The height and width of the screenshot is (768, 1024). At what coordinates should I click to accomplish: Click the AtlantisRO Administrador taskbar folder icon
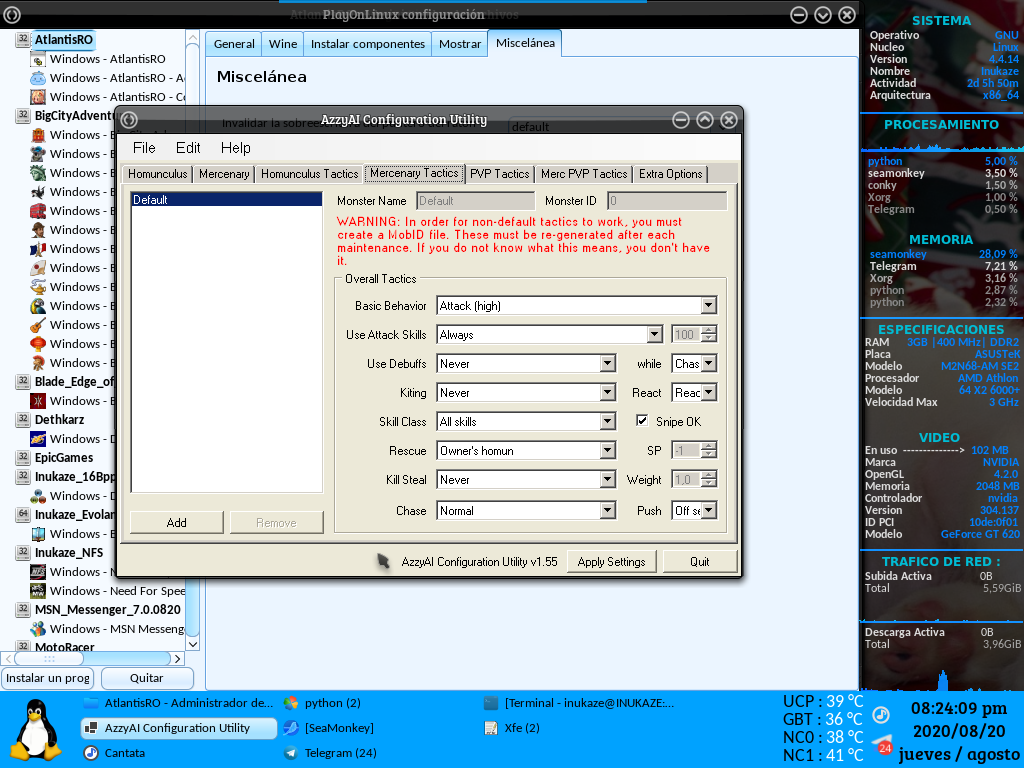(91, 703)
